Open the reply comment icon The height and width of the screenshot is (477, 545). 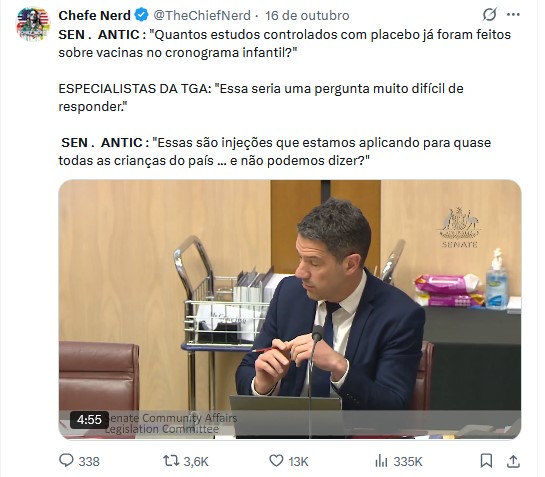(x=66, y=461)
